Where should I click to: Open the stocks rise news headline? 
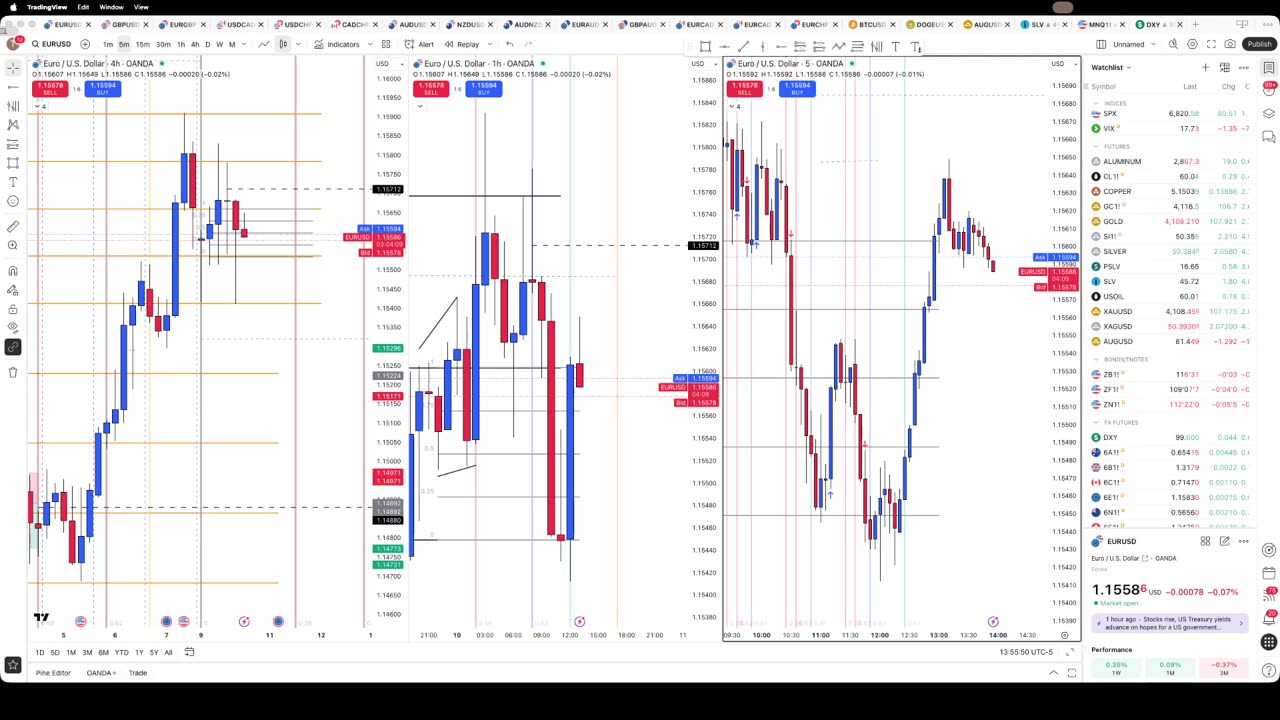click(x=1168, y=623)
